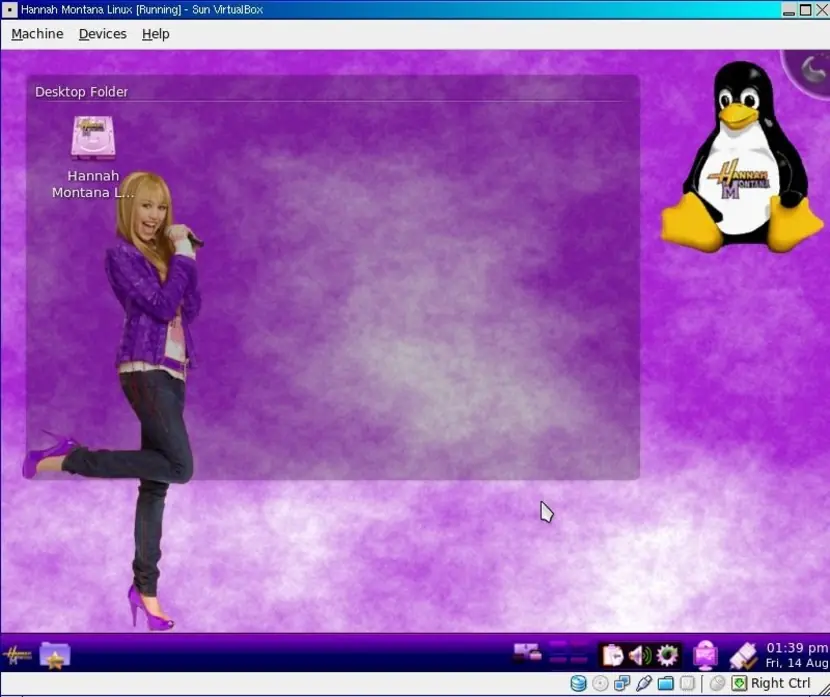Click the Show Desktop panel icon
Image resolution: width=830 pixels, height=697 pixels.
[527, 654]
